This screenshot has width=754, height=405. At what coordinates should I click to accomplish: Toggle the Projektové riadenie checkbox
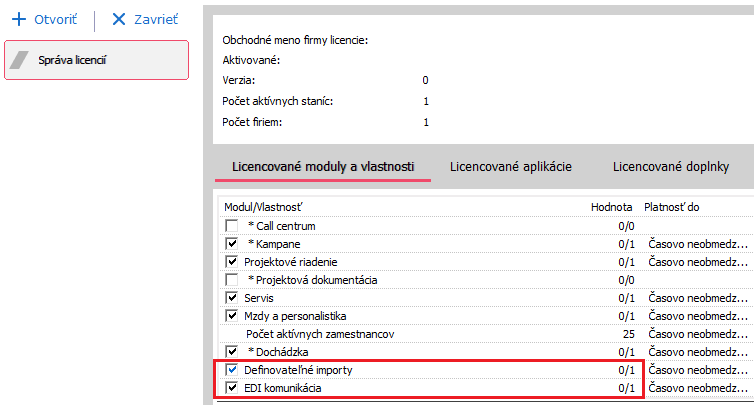pos(232,262)
